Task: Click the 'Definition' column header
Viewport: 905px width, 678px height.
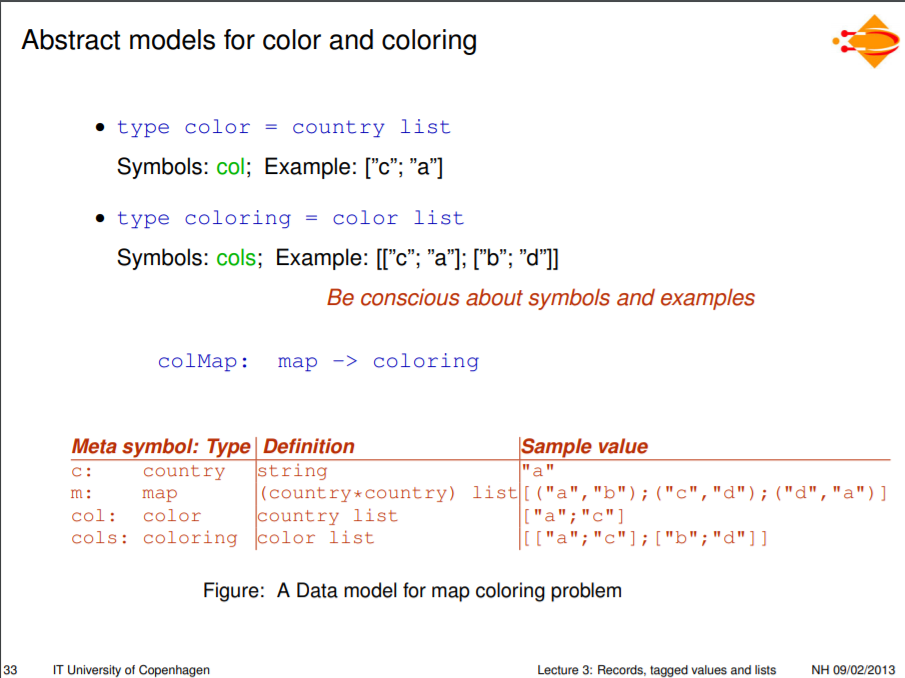Action: pos(309,447)
